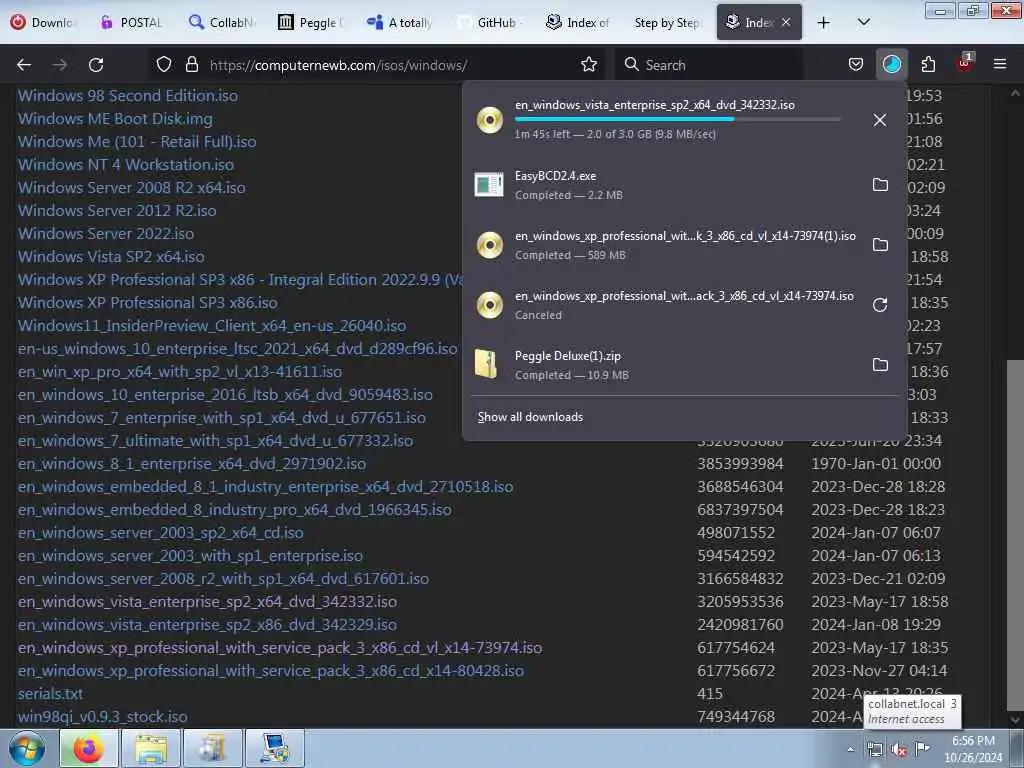Open win98qi_v0.9.3_stock.iso link
This screenshot has width=1024, height=768.
tap(103, 717)
